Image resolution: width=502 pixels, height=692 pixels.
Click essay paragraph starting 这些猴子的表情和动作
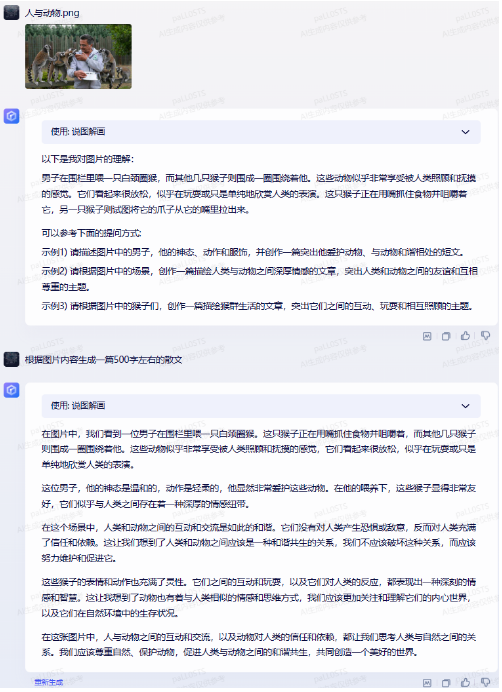click(259, 598)
